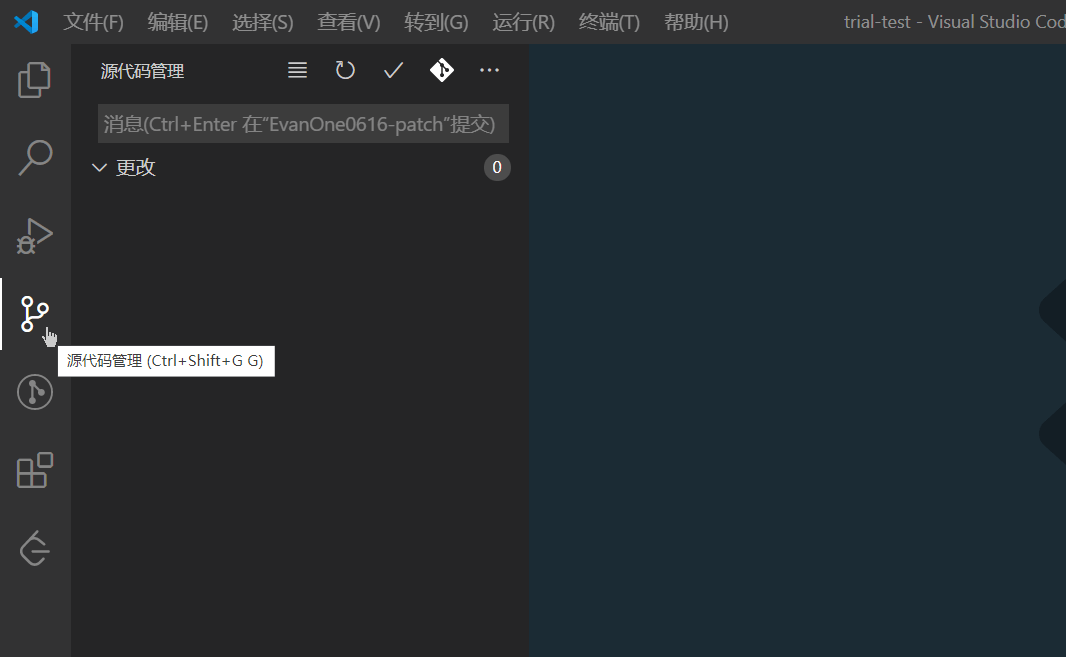Open the GitHub Pull Requests view
The width and height of the screenshot is (1066, 657).
coord(34,392)
